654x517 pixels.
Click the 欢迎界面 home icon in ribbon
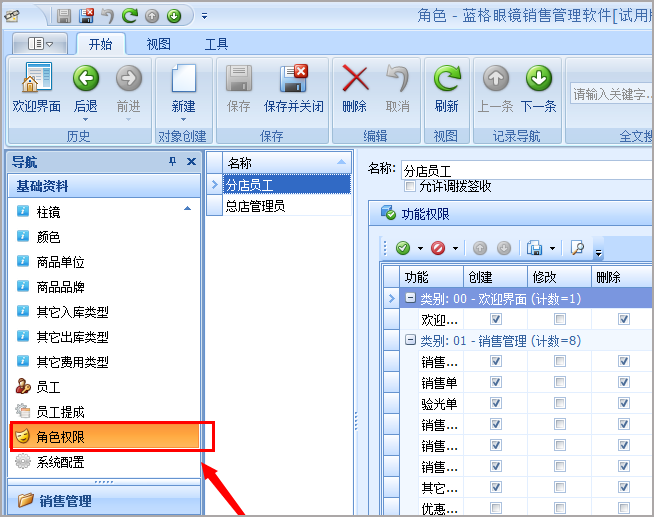36,78
